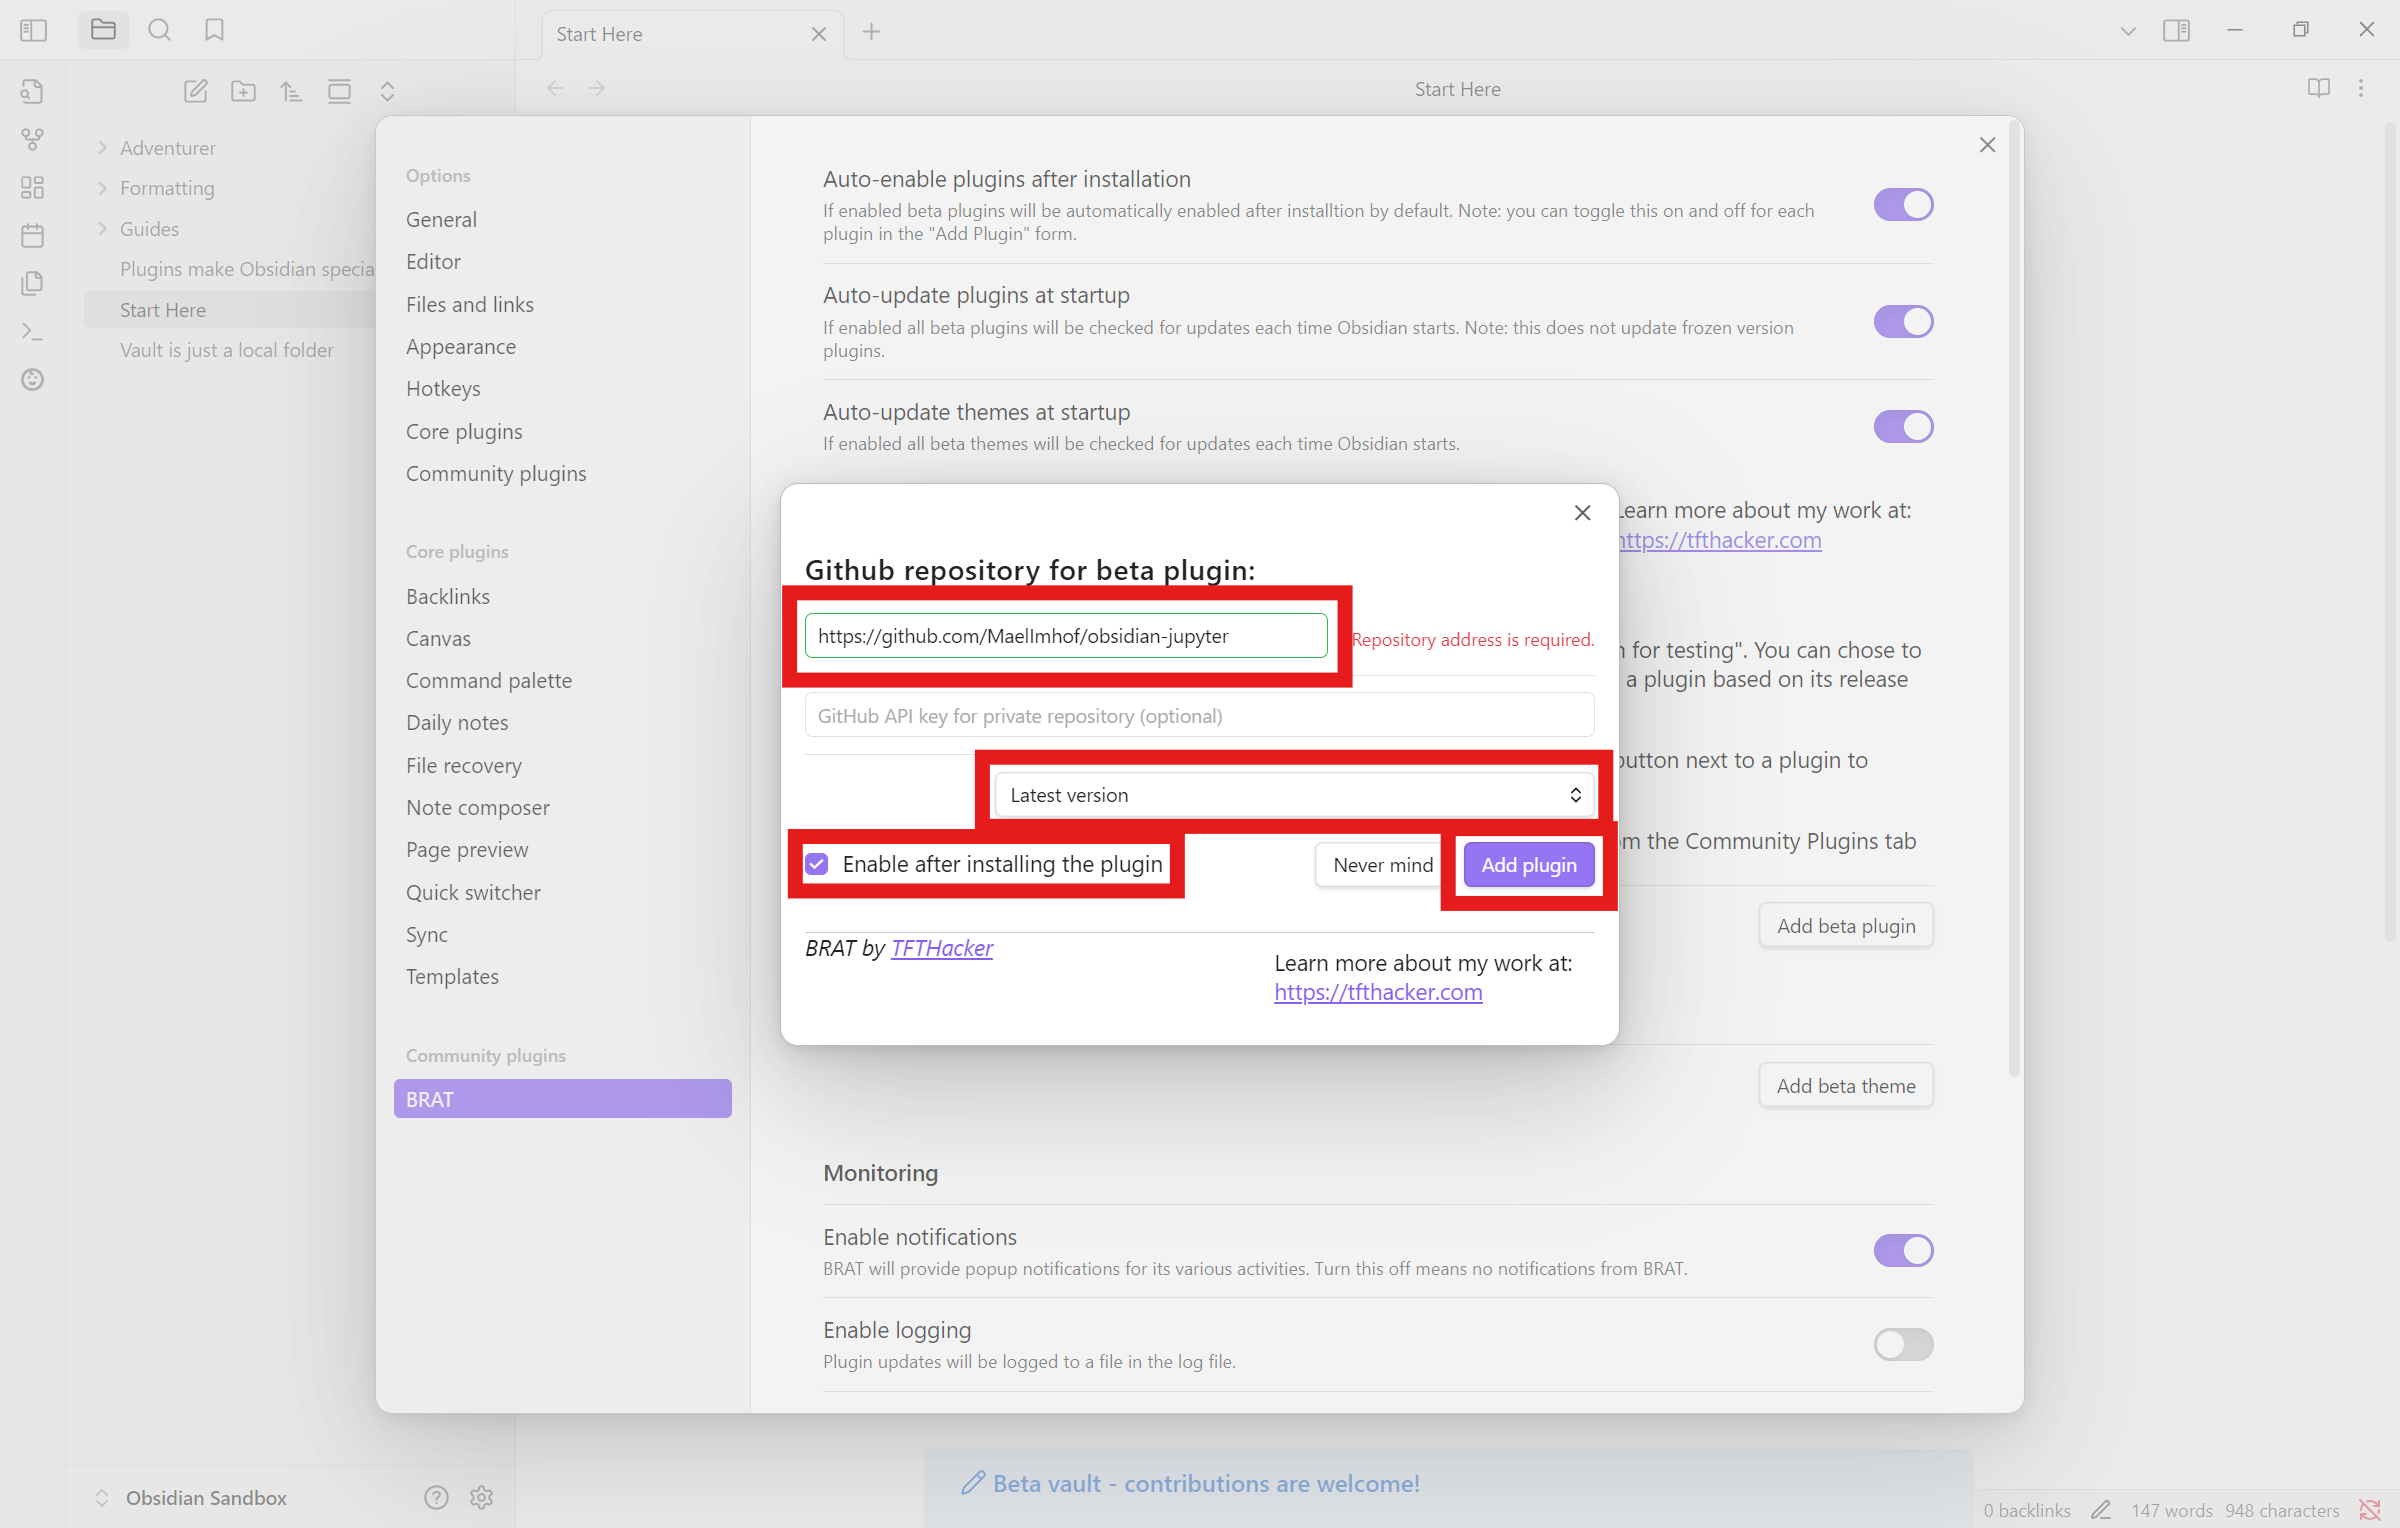Open Files and links settings

[x=469, y=304]
